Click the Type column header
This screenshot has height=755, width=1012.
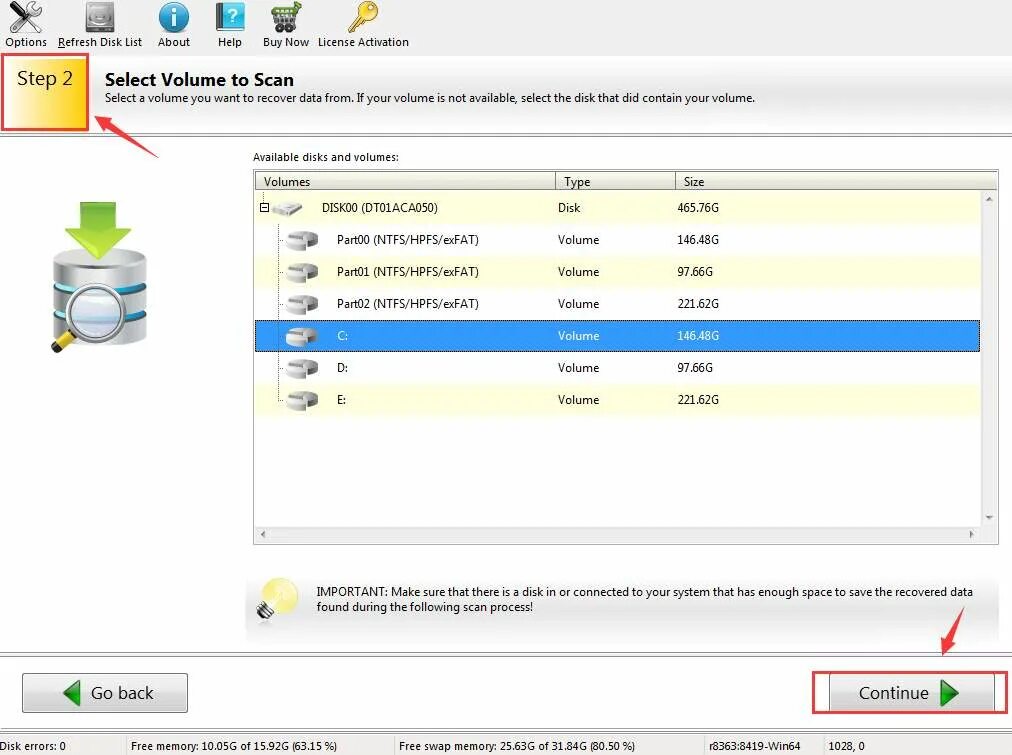615,181
